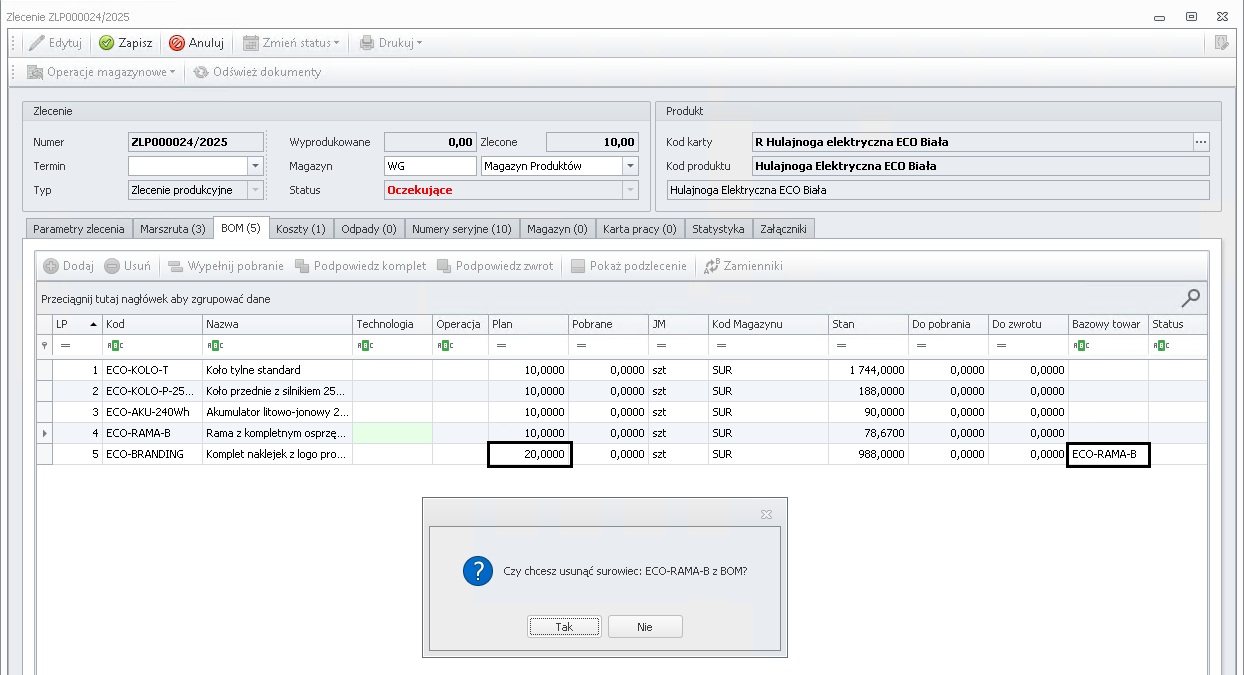Open the Koszty (1) tab
The image size is (1244, 675).
point(301,229)
